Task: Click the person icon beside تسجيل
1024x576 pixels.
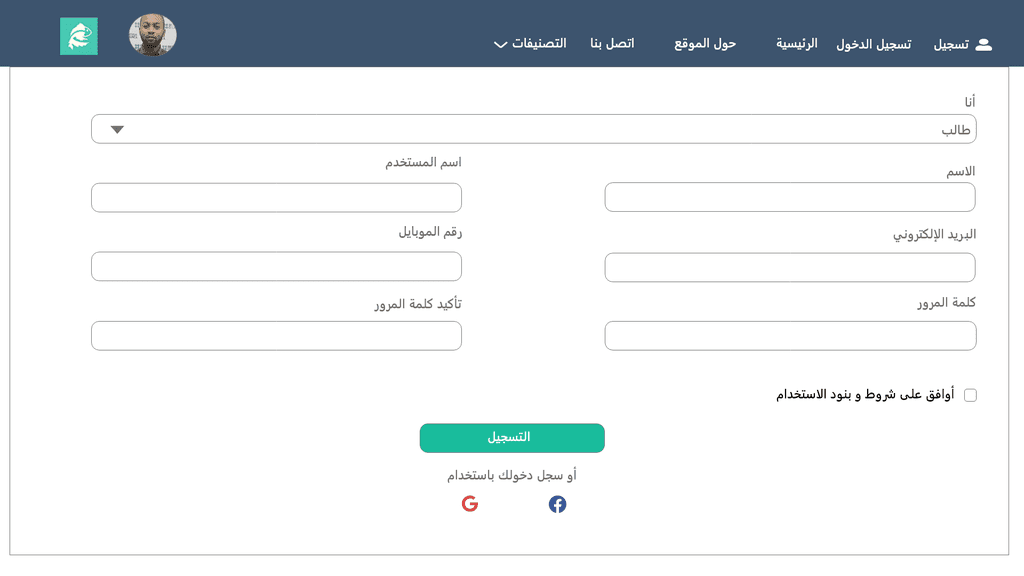Action: (x=984, y=44)
